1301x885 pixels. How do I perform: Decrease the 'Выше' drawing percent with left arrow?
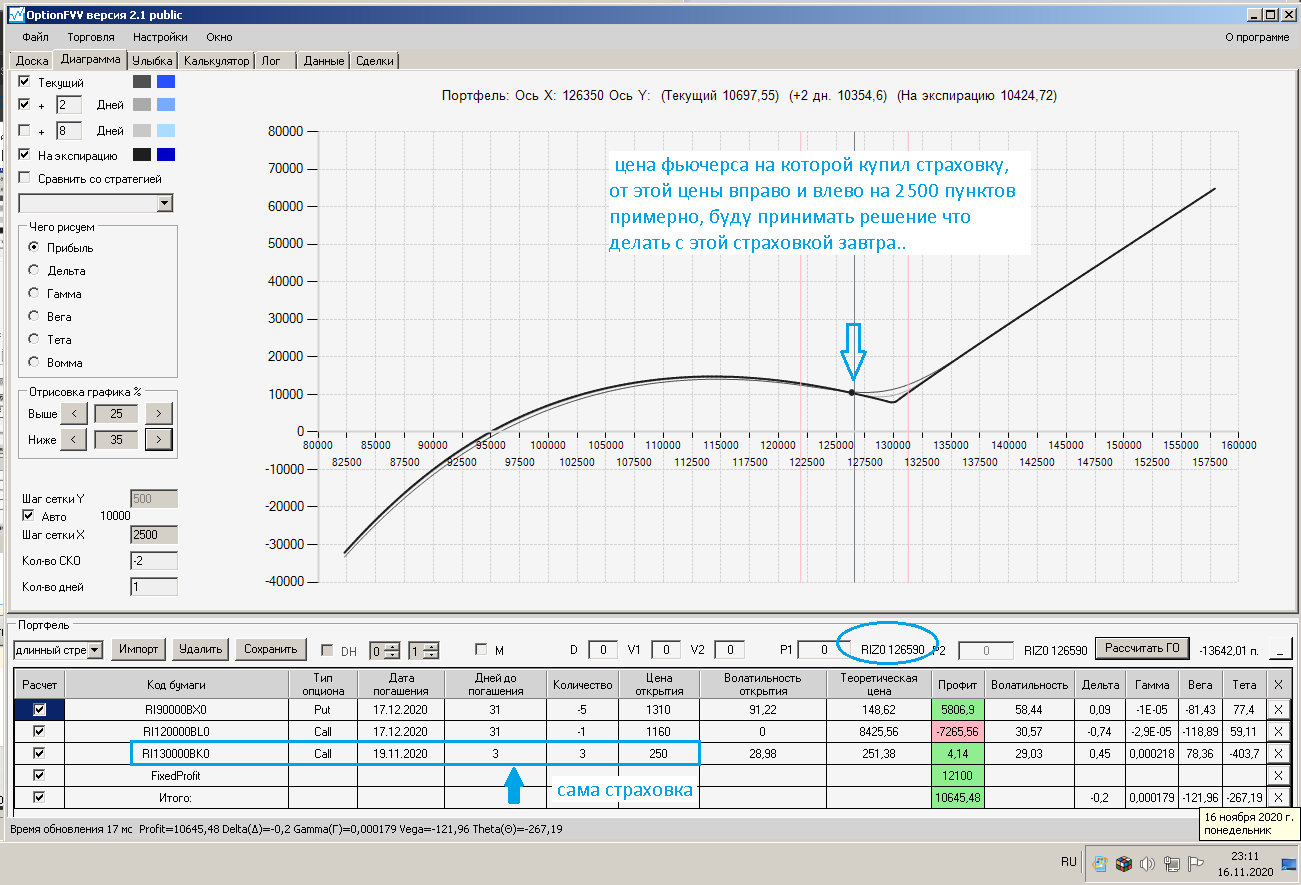(74, 413)
